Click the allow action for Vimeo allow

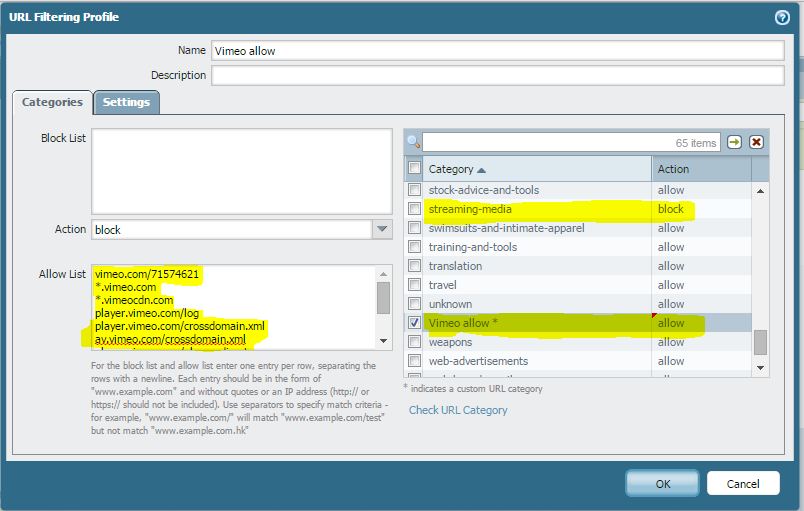671,323
